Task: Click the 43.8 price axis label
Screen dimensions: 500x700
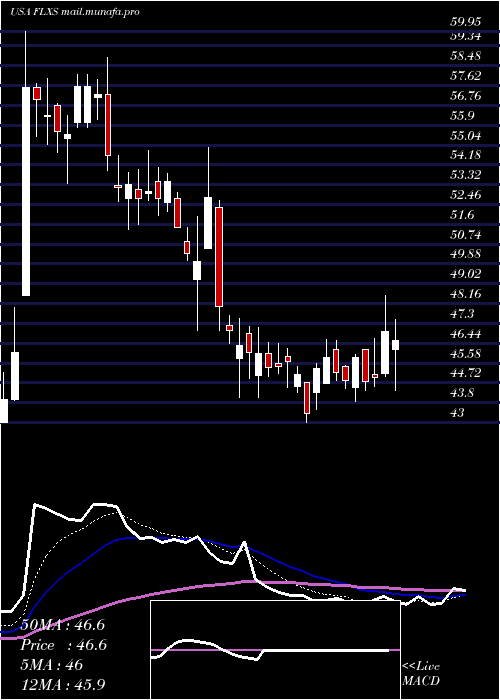Action: coord(462,393)
